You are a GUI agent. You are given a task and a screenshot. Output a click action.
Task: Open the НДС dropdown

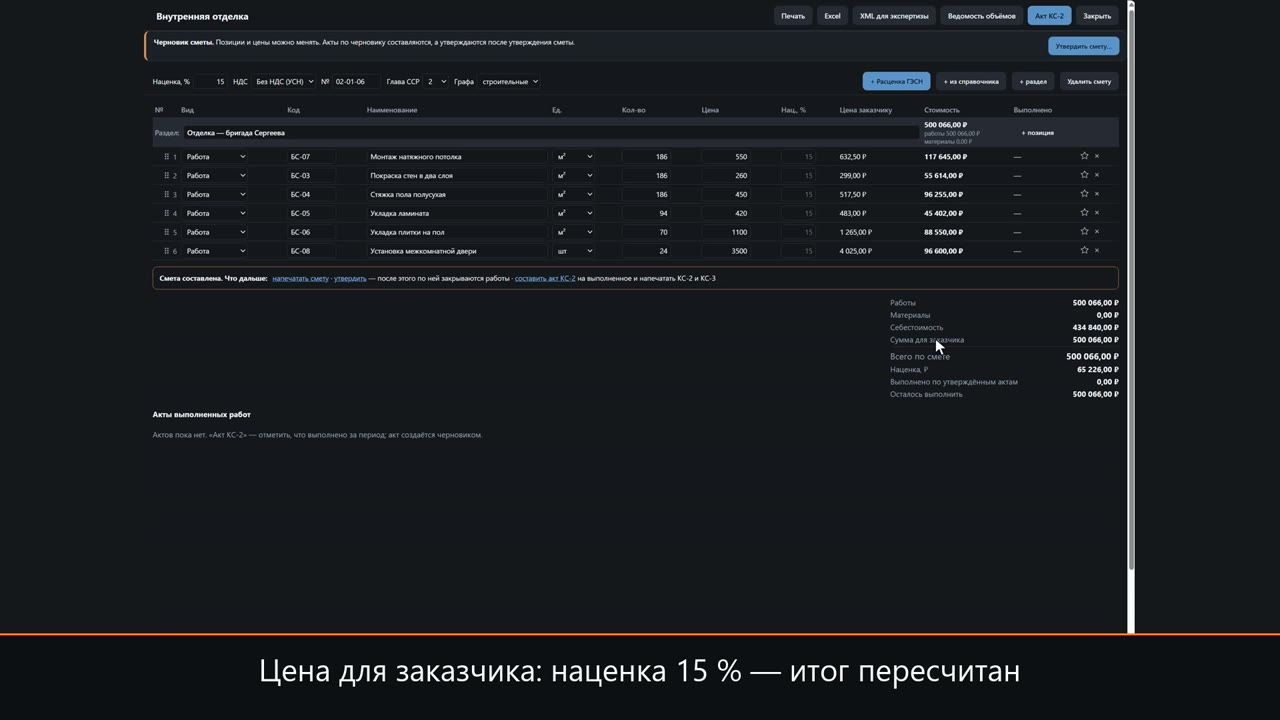284,82
